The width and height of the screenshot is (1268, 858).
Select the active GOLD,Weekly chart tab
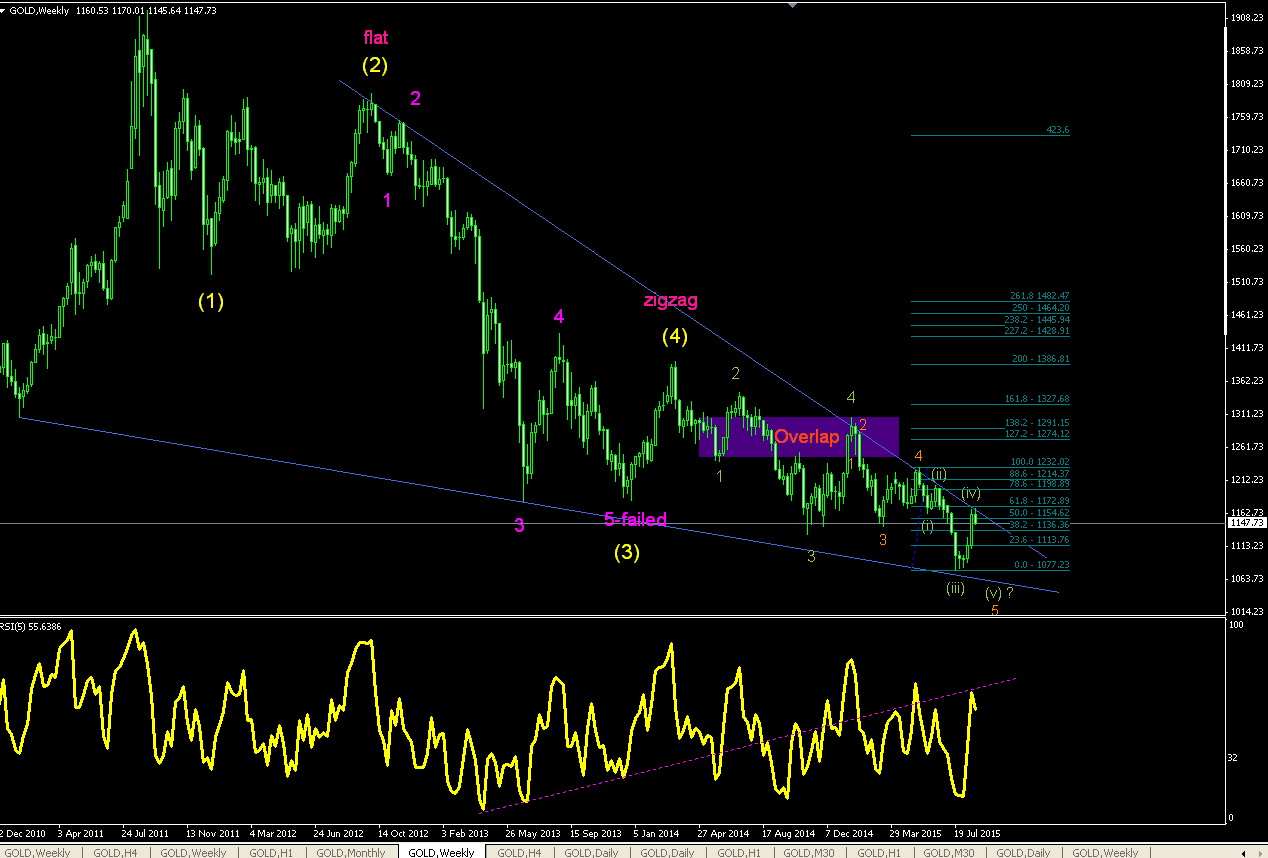pos(441,852)
